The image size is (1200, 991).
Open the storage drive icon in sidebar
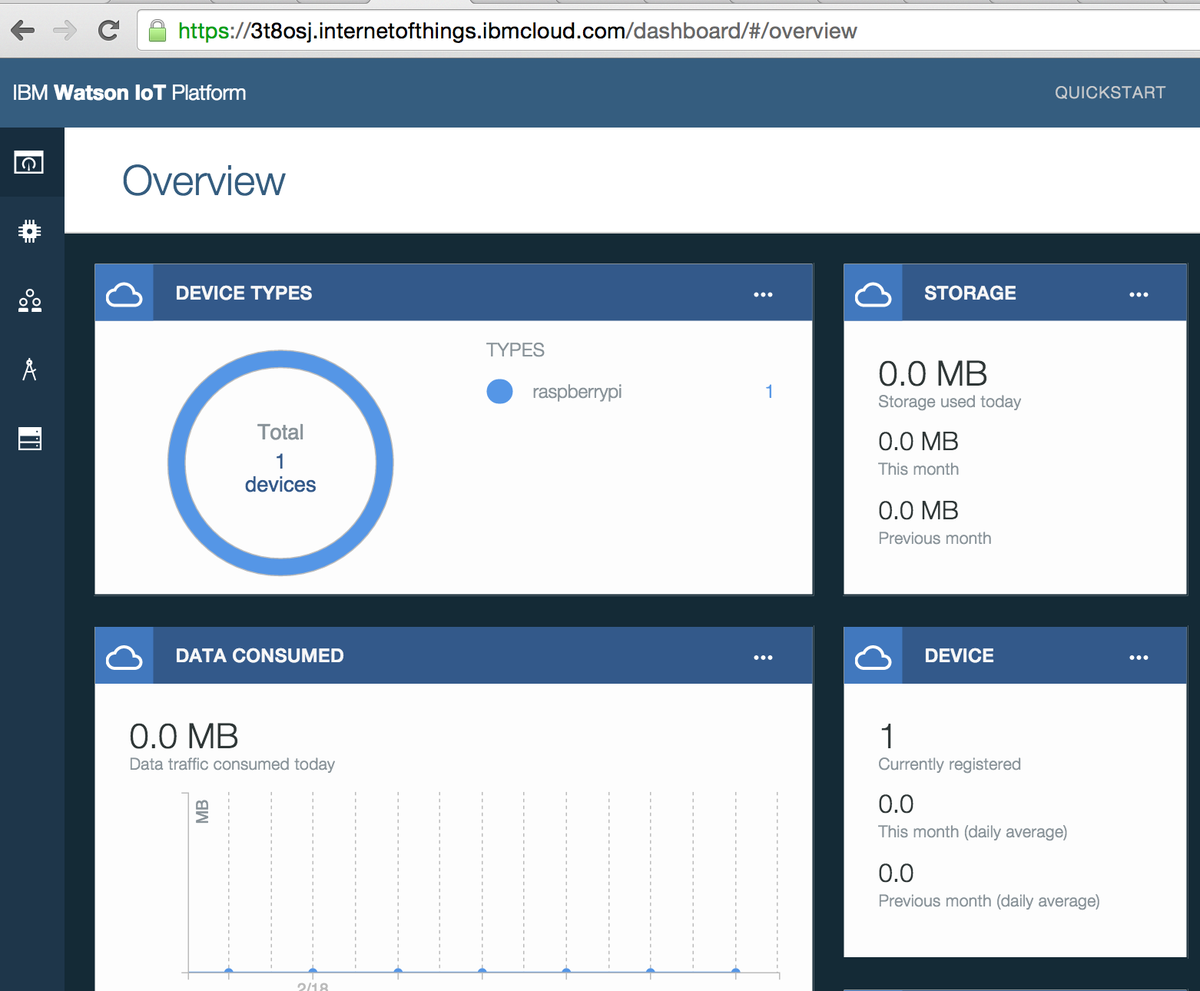tap(30, 438)
